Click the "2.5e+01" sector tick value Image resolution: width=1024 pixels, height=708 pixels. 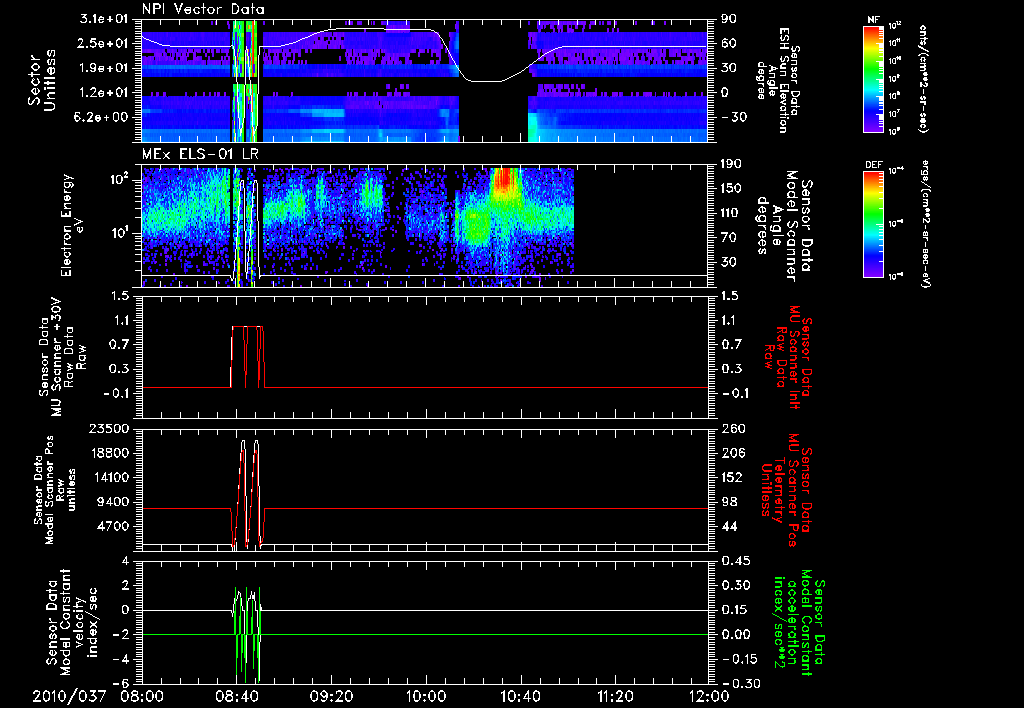pos(104,43)
